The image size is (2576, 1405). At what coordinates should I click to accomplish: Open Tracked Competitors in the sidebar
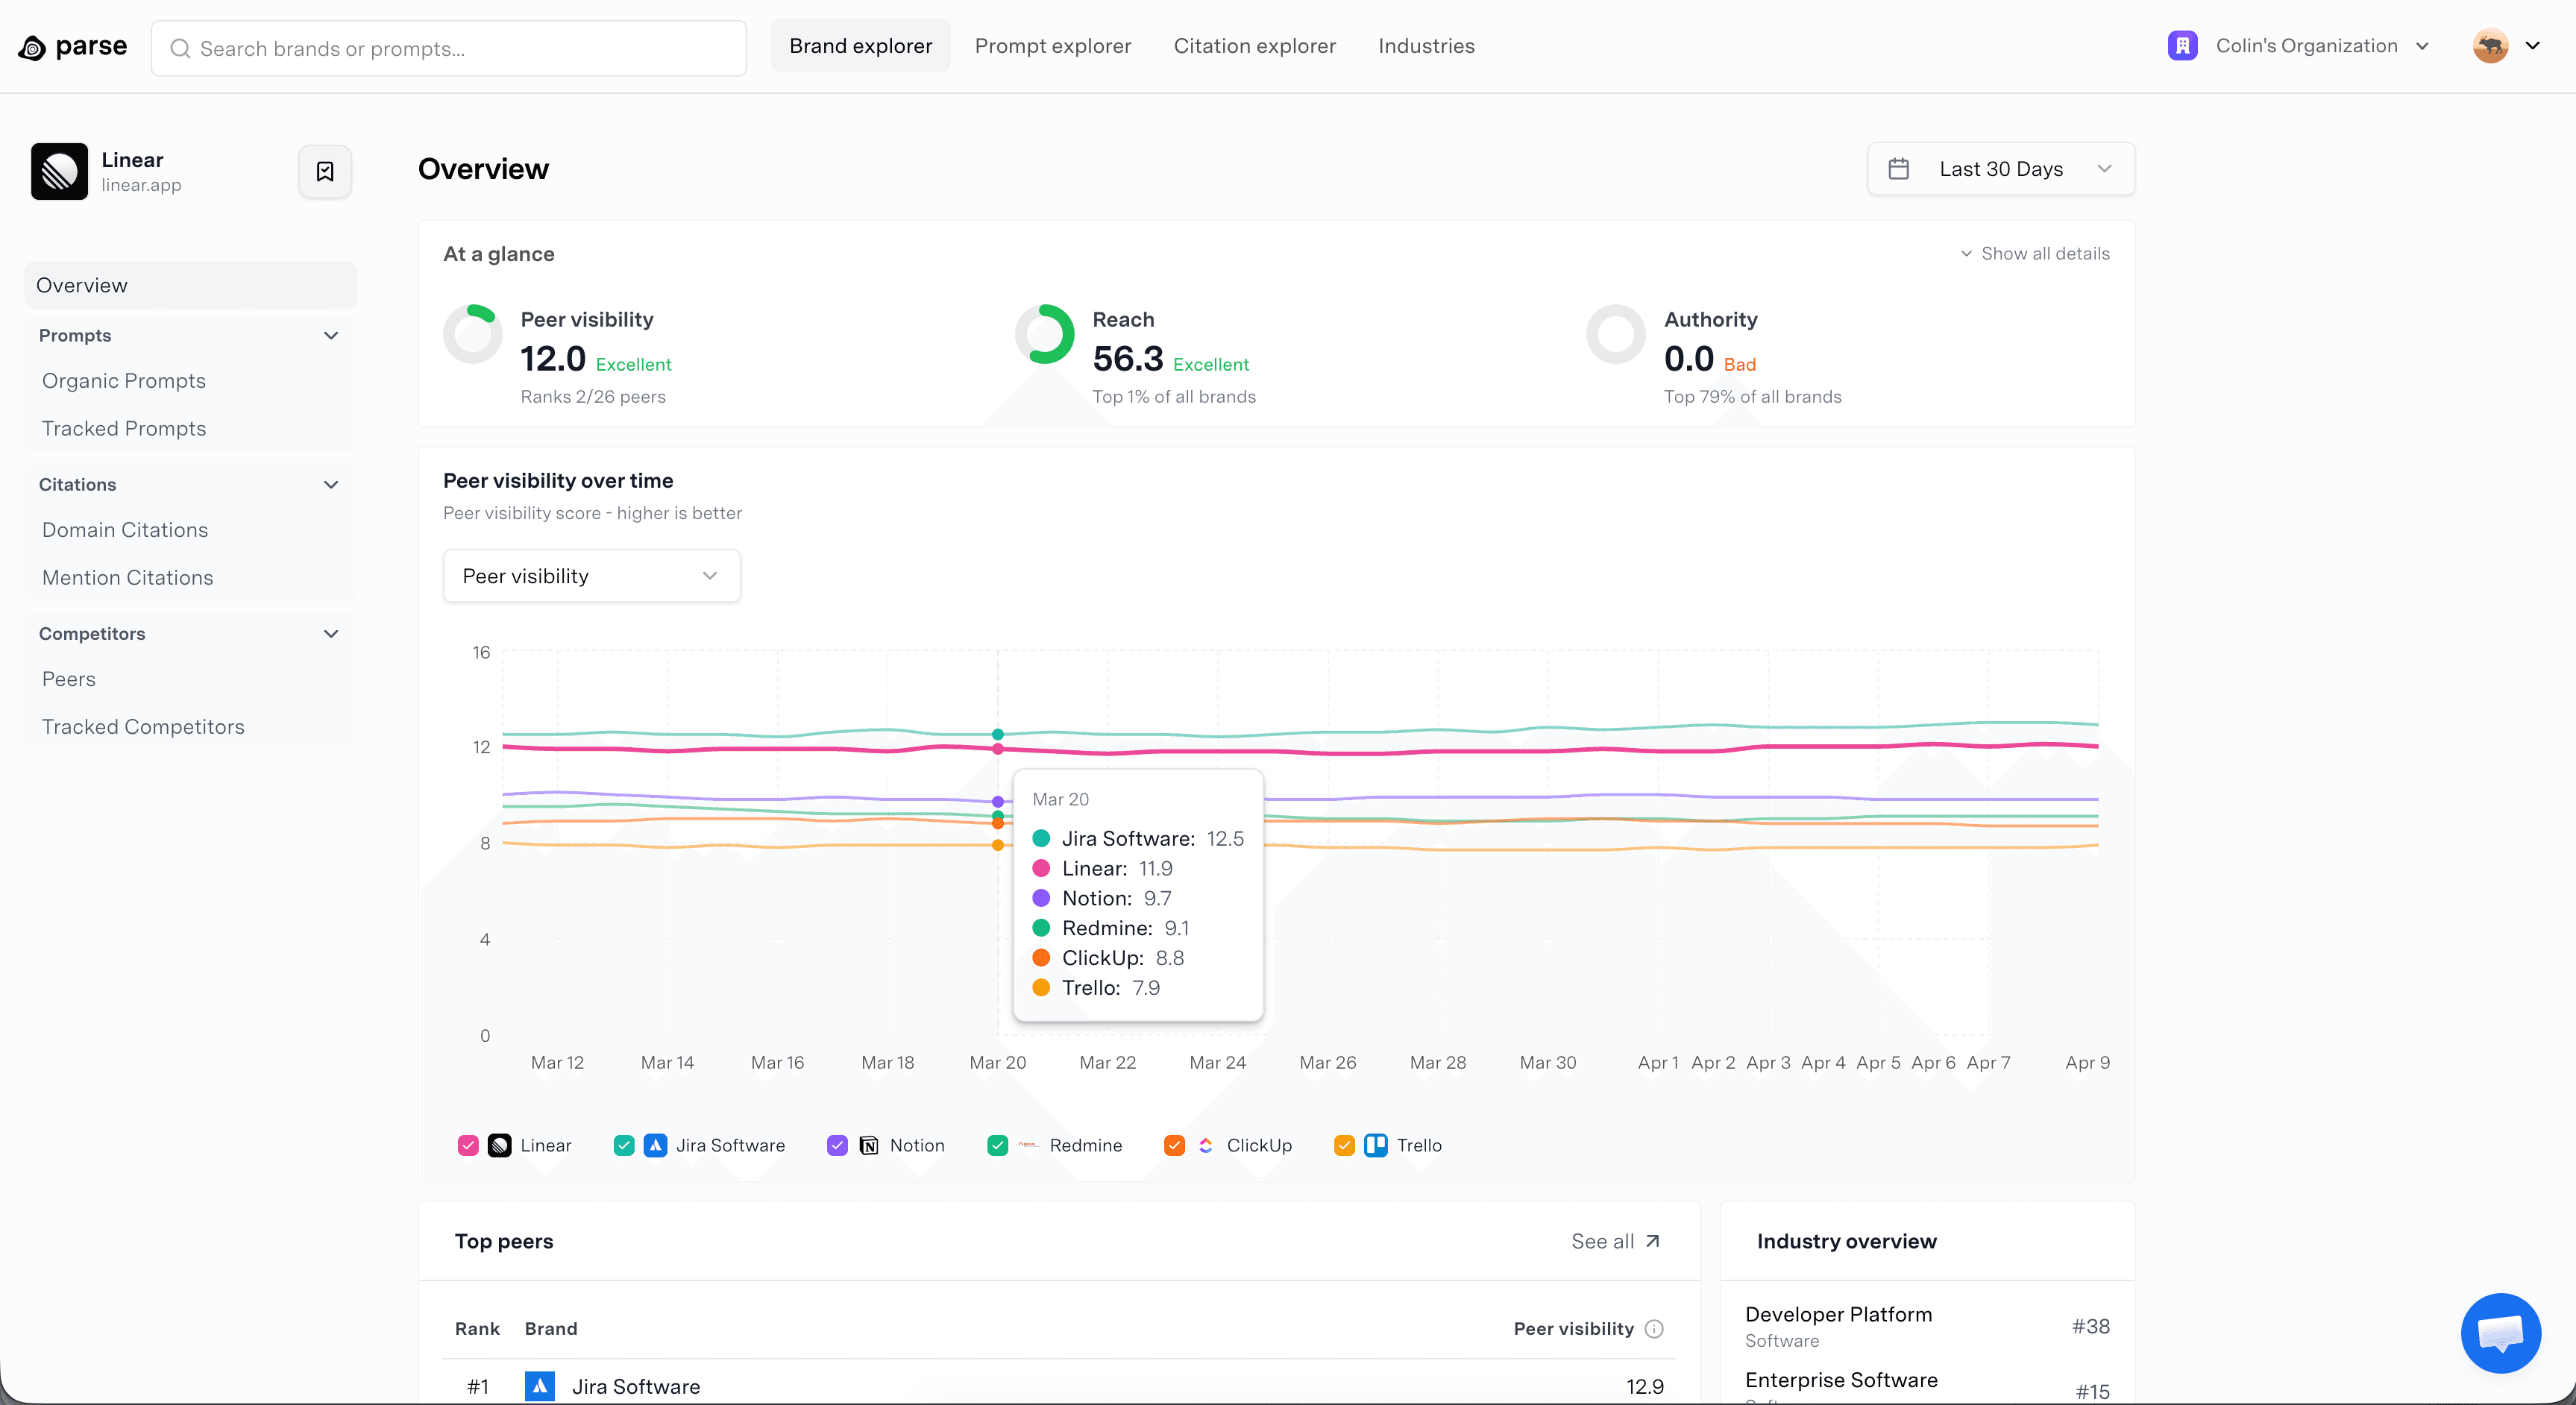(143, 727)
